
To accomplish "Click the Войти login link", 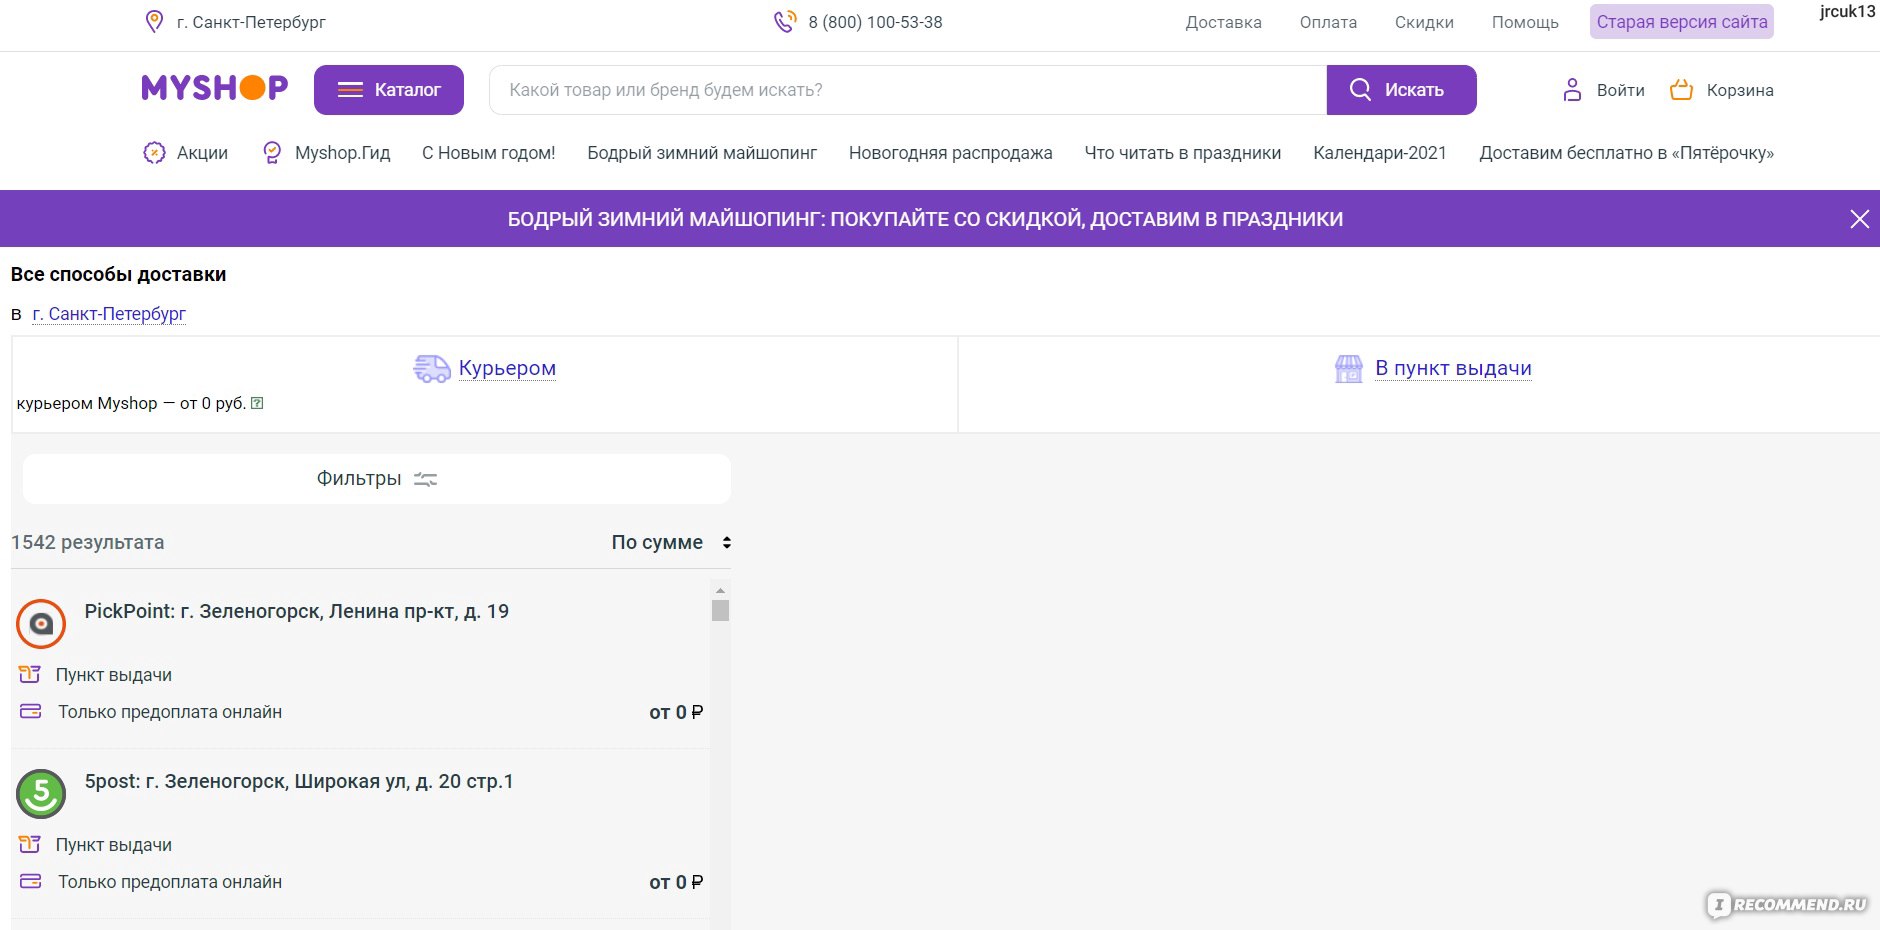I will (1620, 90).
